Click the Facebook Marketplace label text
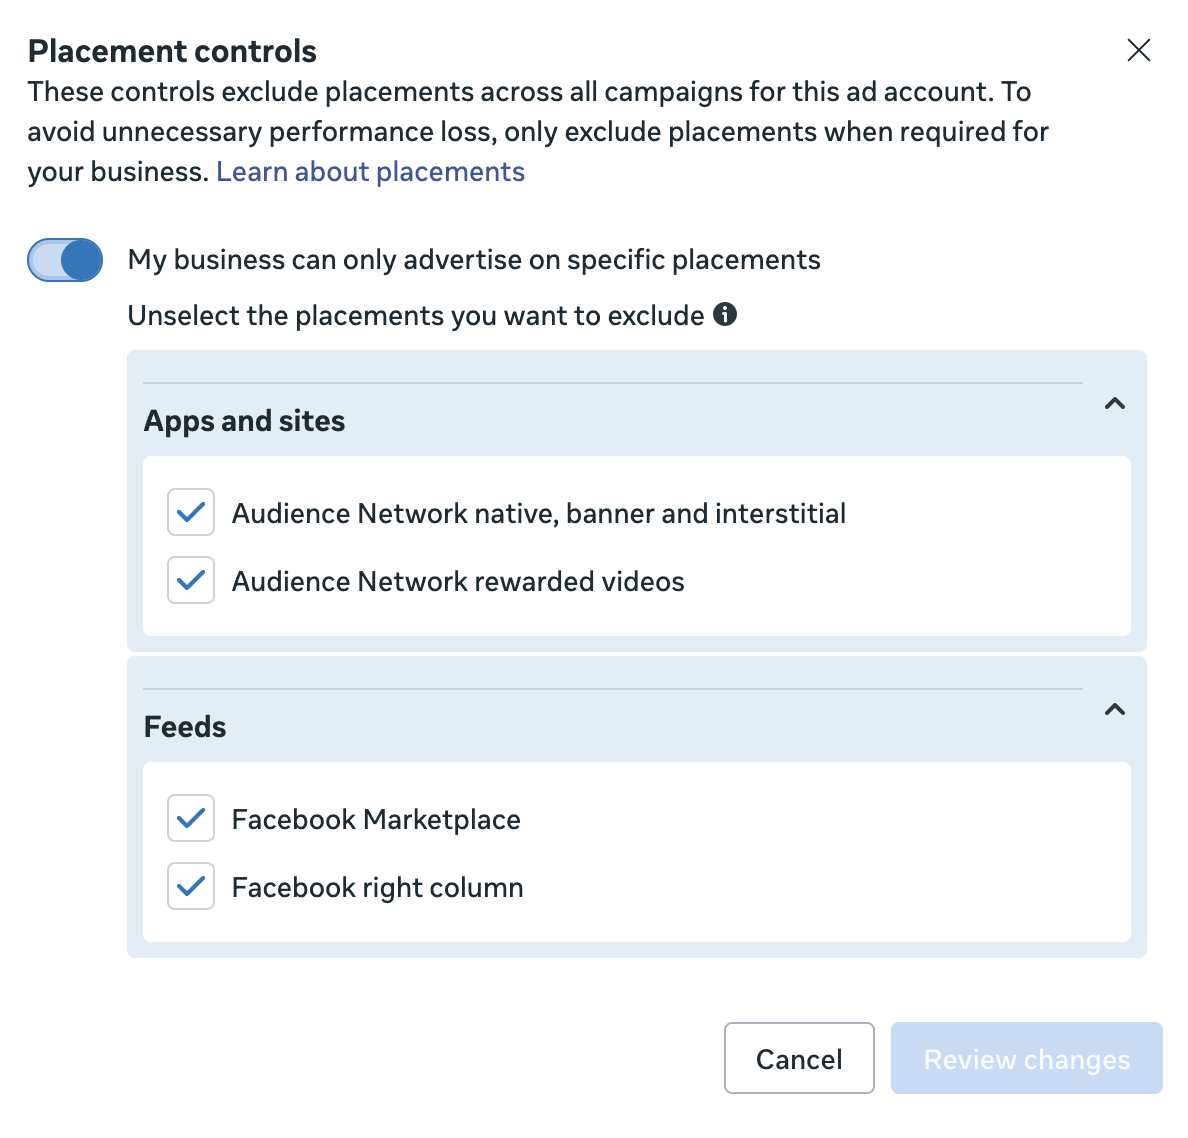Viewport: 1188px width, 1138px height. point(376,820)
